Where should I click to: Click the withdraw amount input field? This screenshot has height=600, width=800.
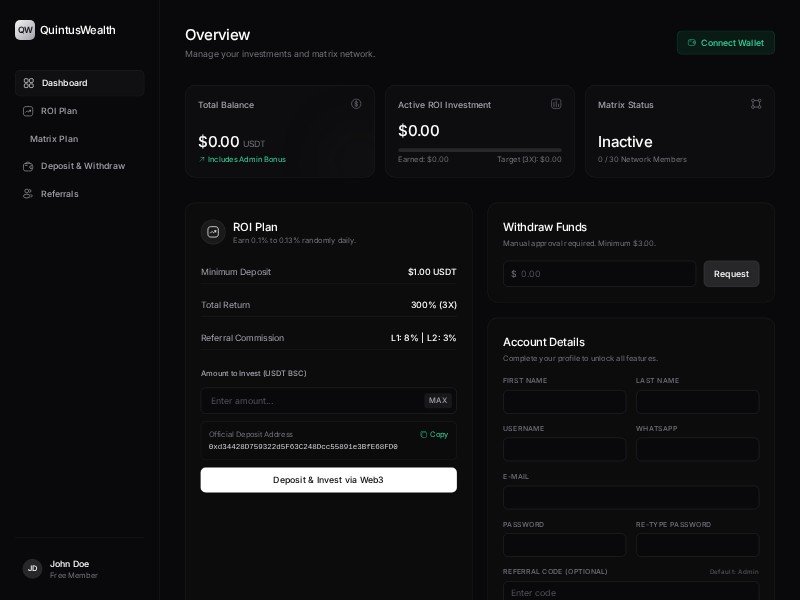600,274
